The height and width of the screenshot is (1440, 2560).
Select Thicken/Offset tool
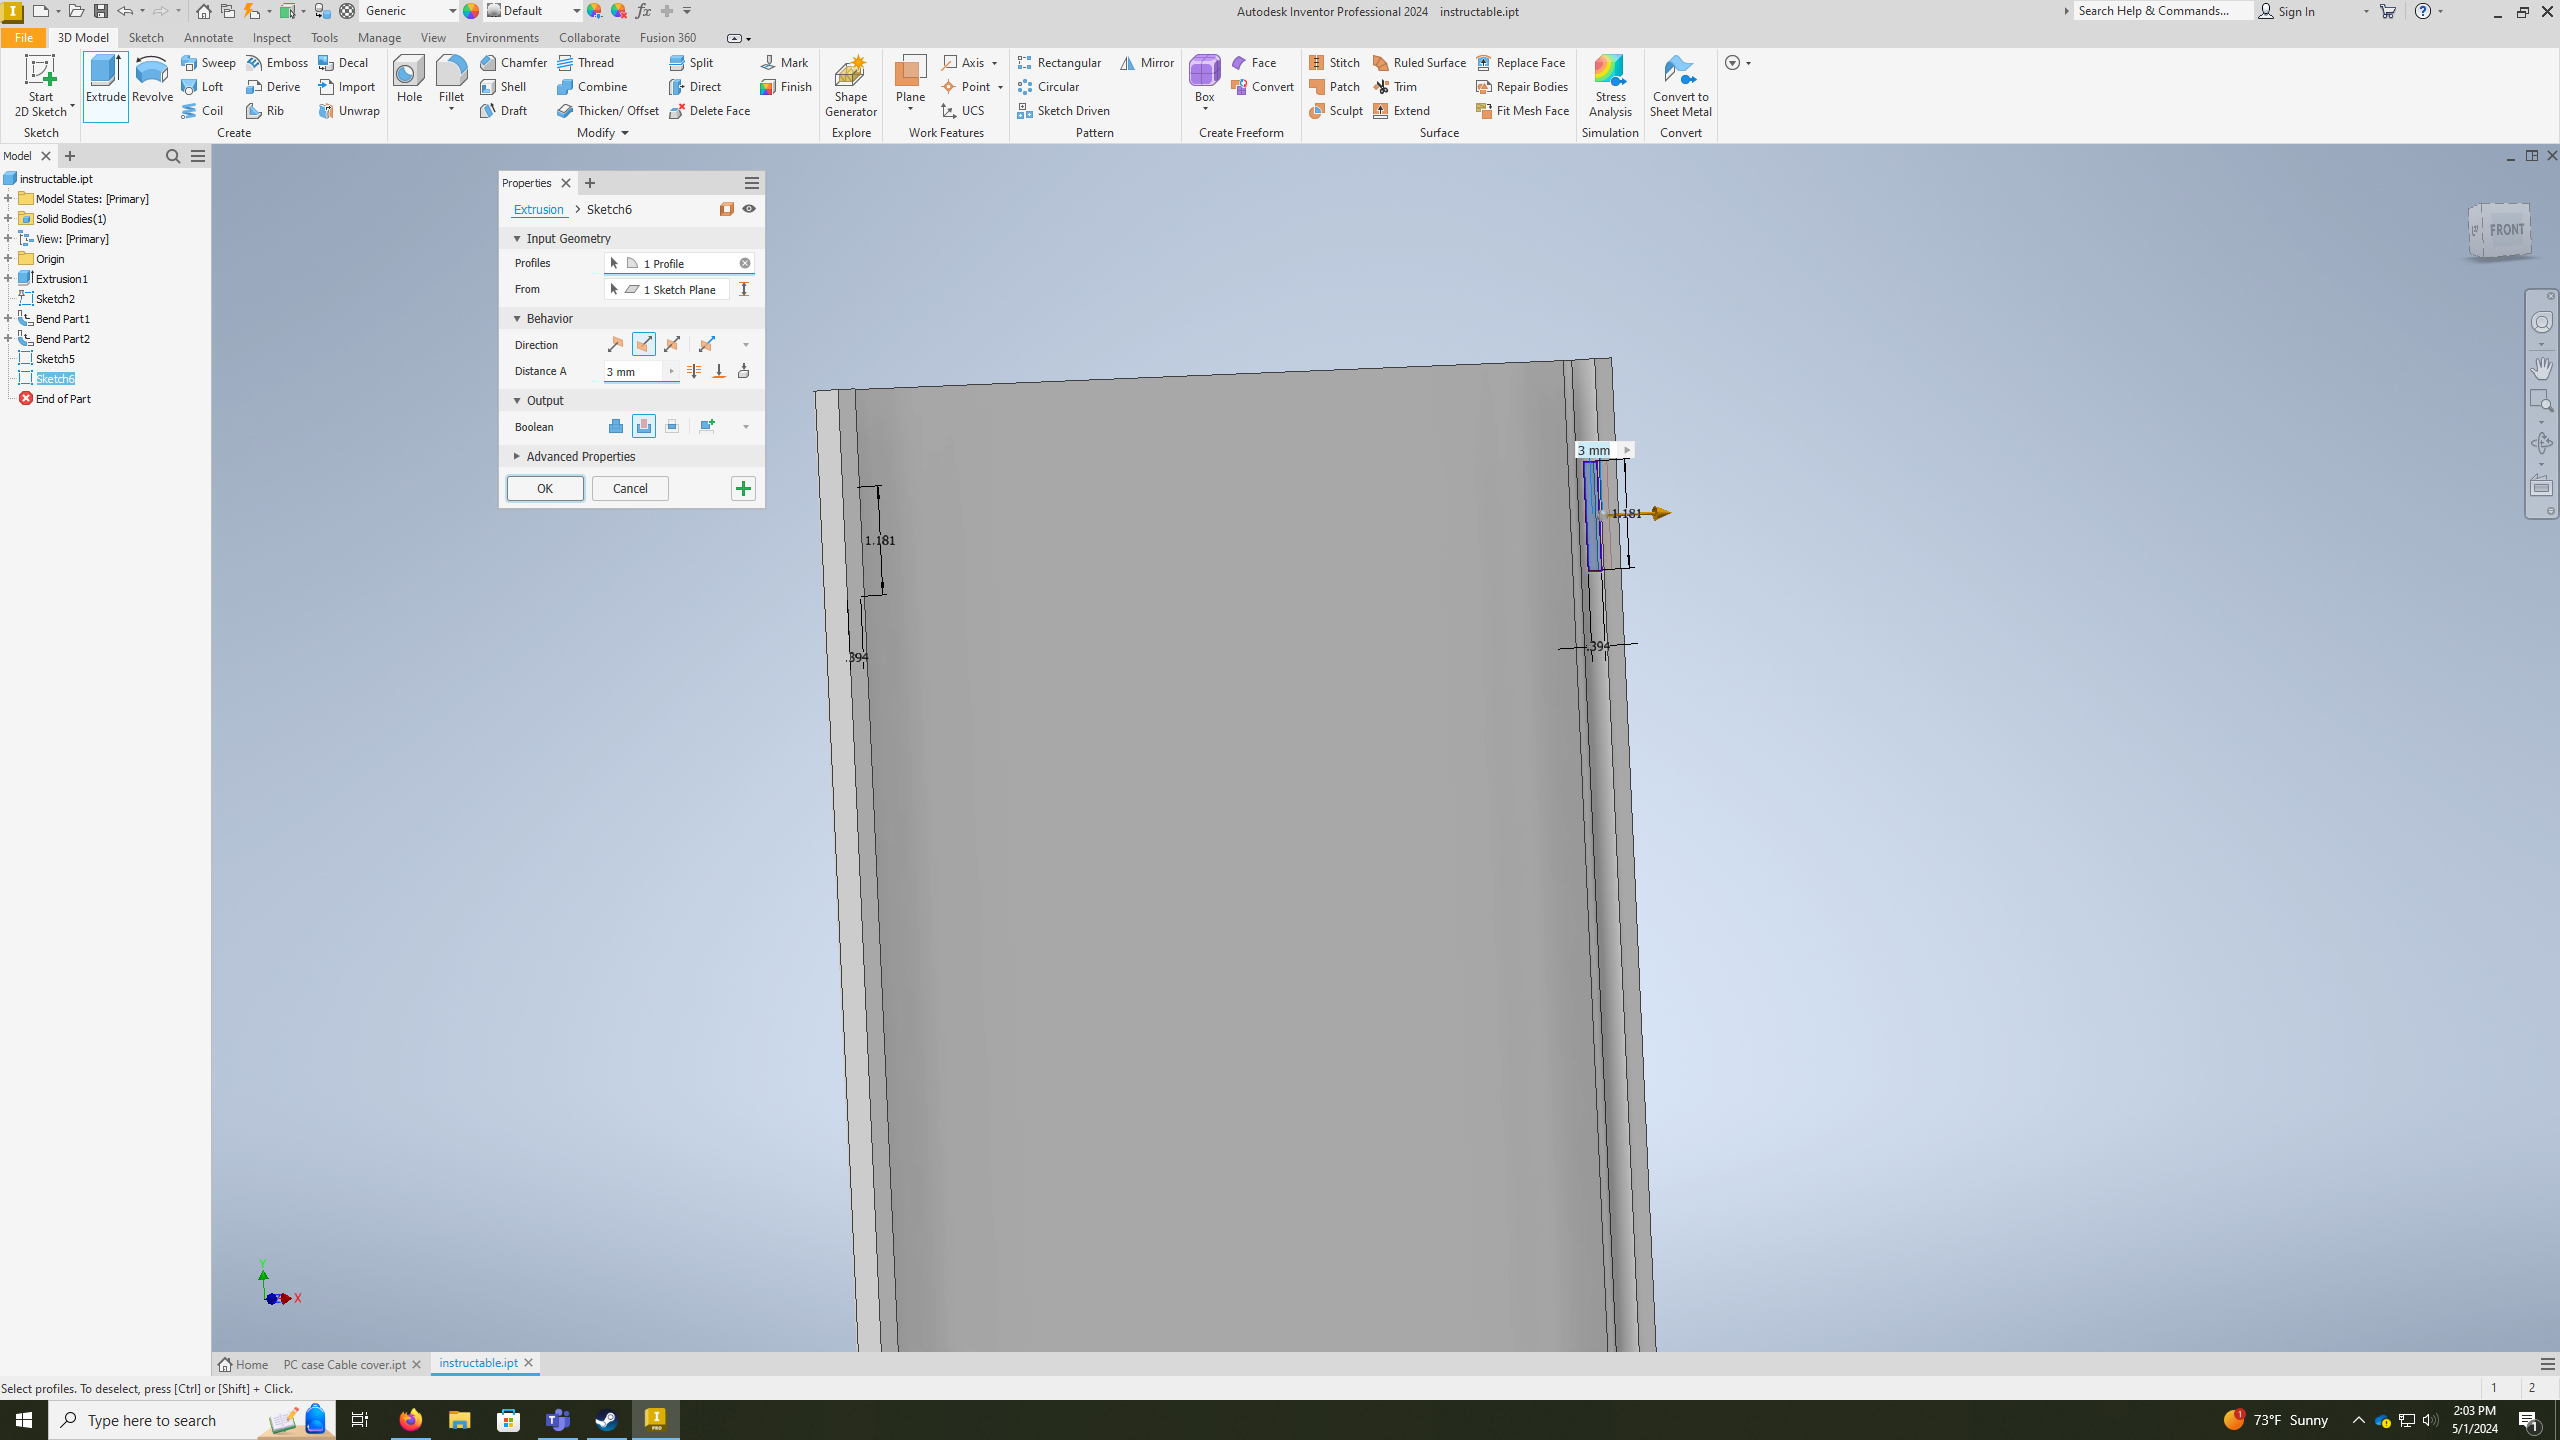tap(609, 110)
